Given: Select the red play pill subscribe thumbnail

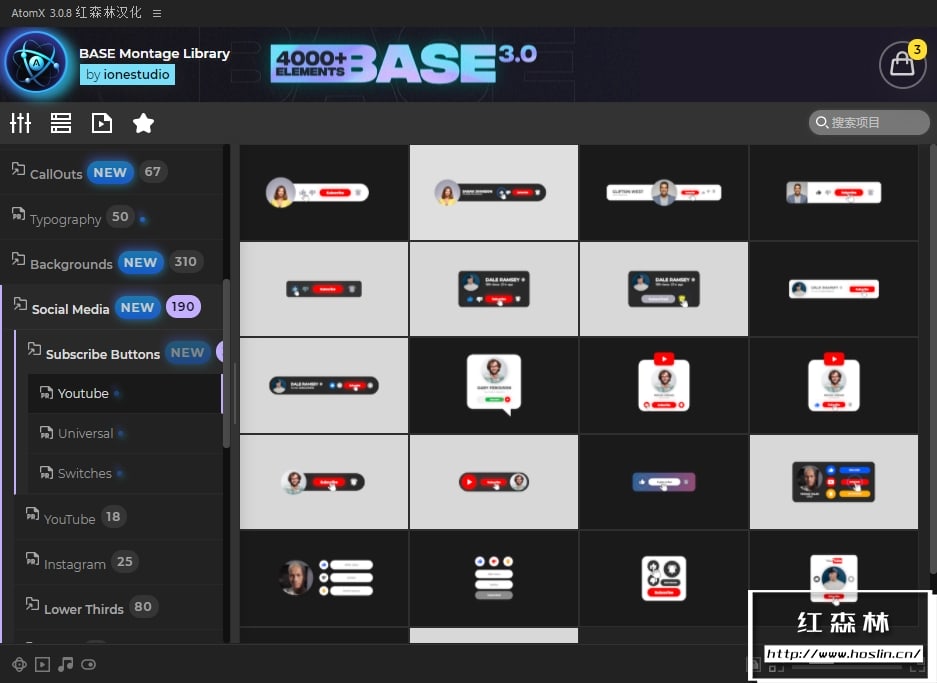Looking at the screenshot, I should point(494,482).
